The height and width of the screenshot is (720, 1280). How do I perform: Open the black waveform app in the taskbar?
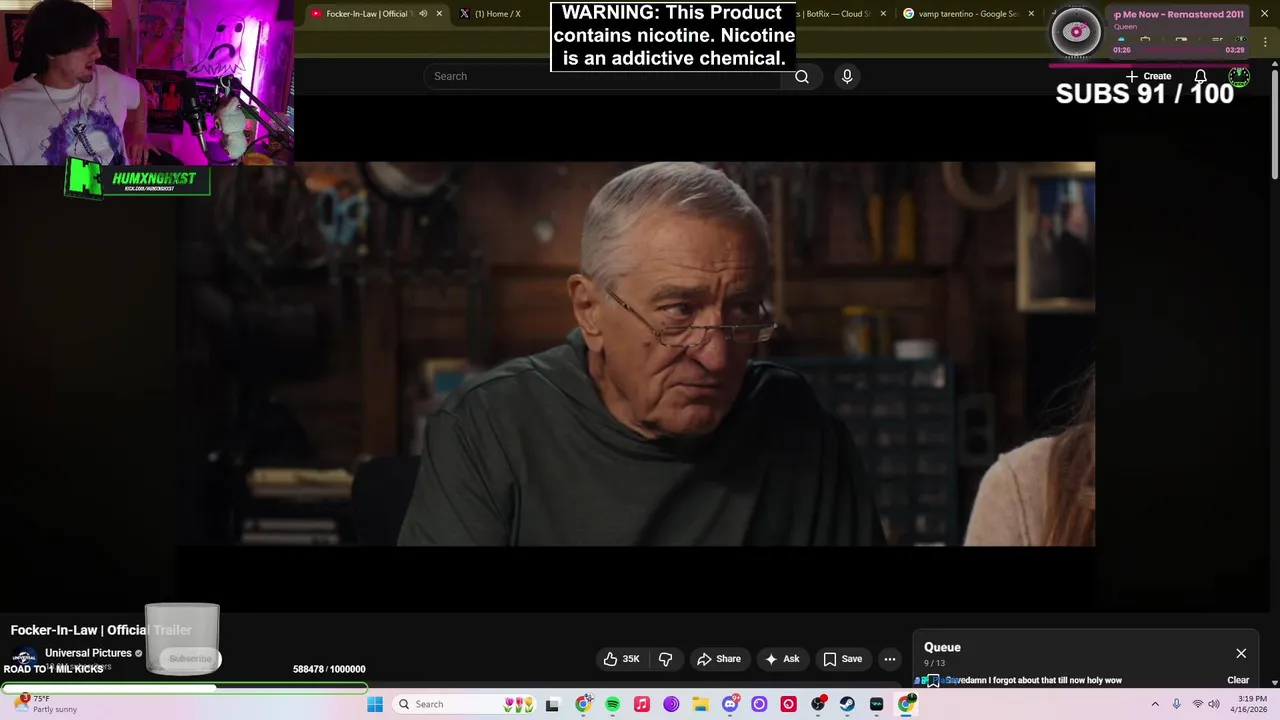click(x=877, y=704)
